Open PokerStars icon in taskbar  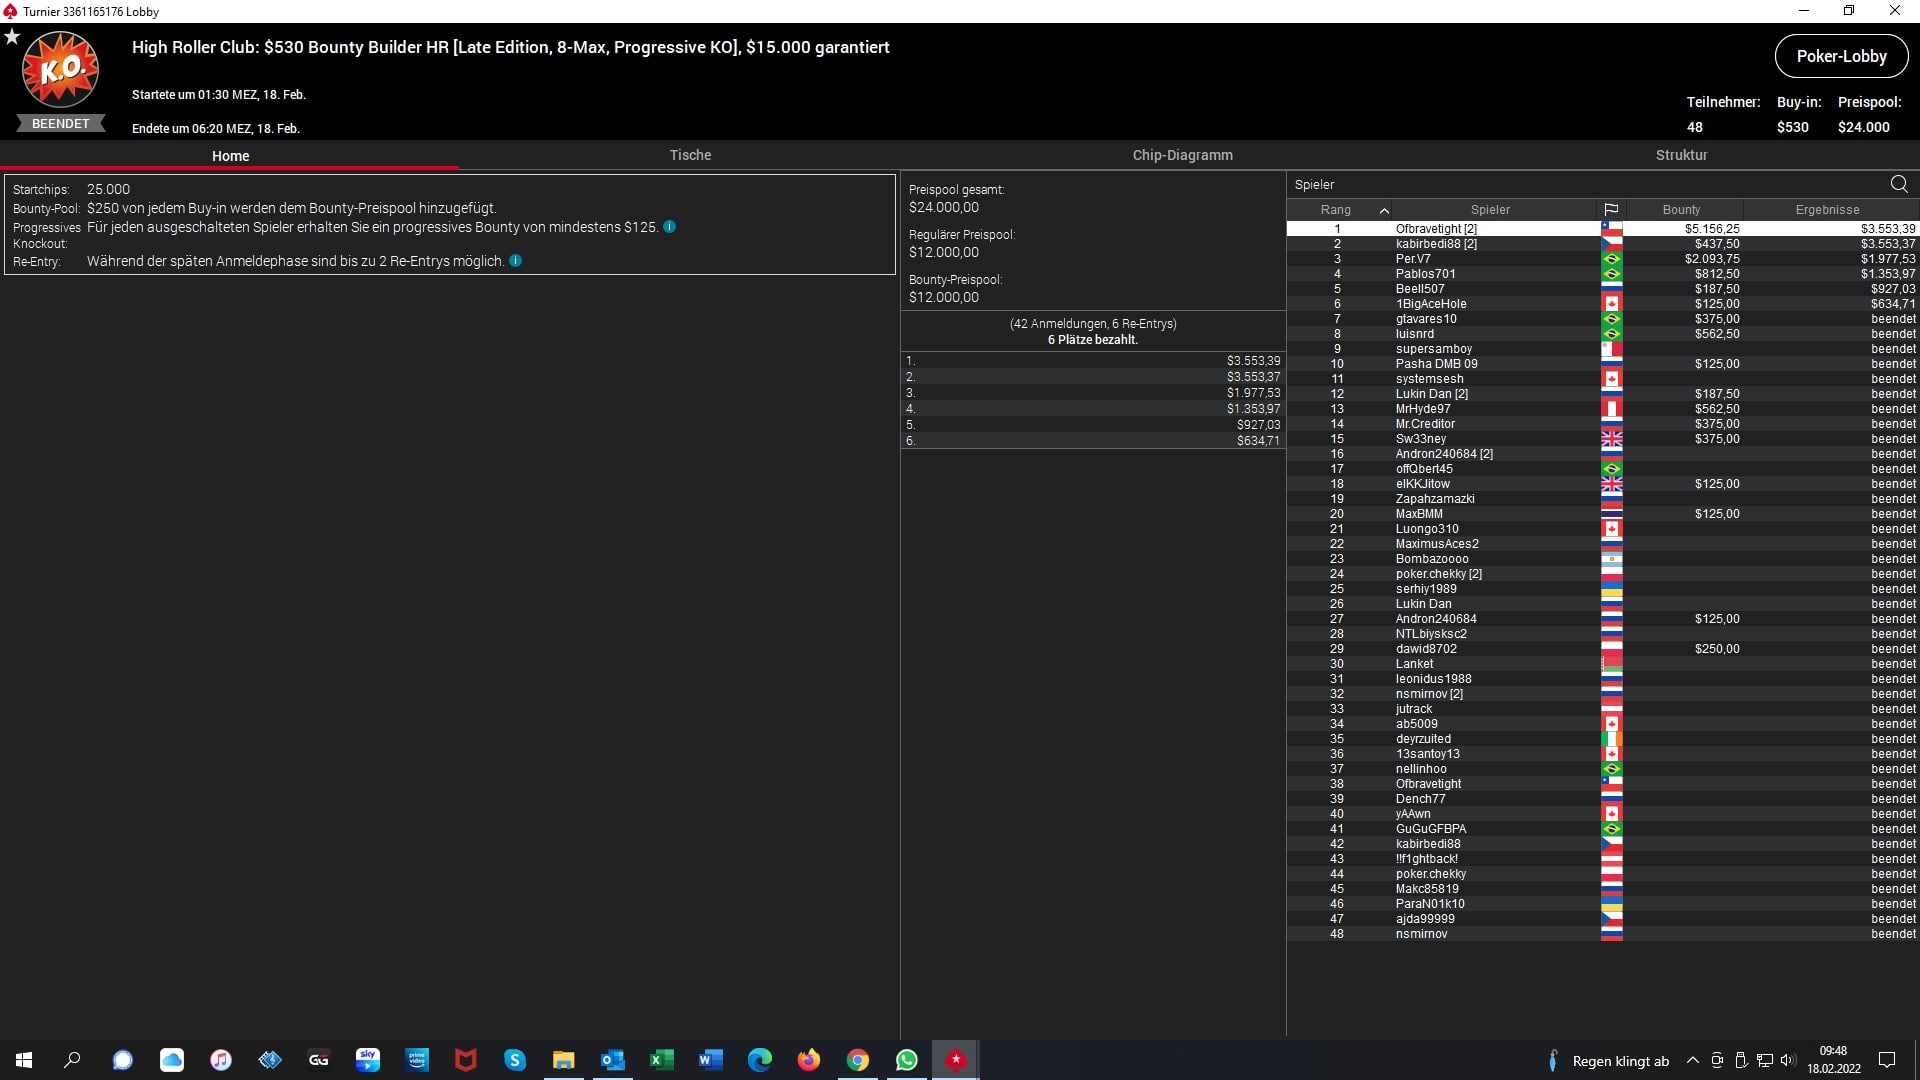[x=956, y=1060]
